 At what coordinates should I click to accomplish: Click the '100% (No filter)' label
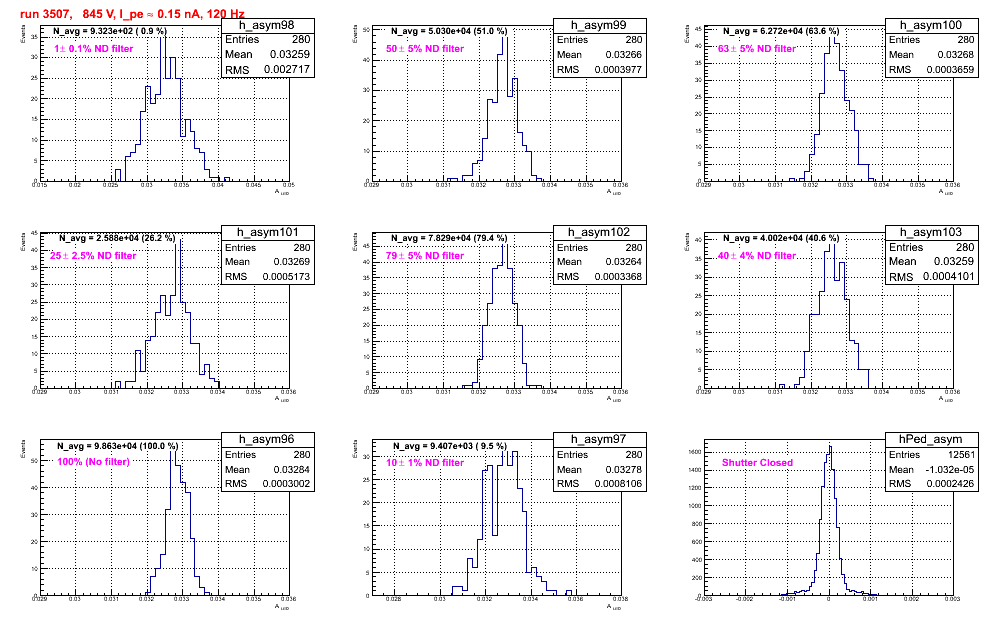[x=93, y=462]
